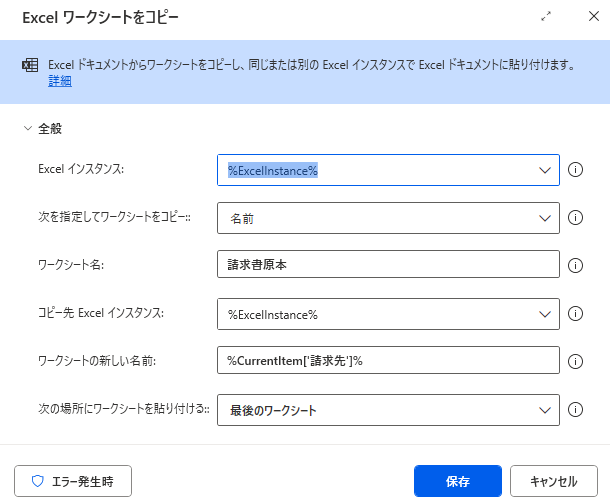Click the ワークシートの新しい名前 input field
The image size is (610, 503).
click(x=388, y=360)
